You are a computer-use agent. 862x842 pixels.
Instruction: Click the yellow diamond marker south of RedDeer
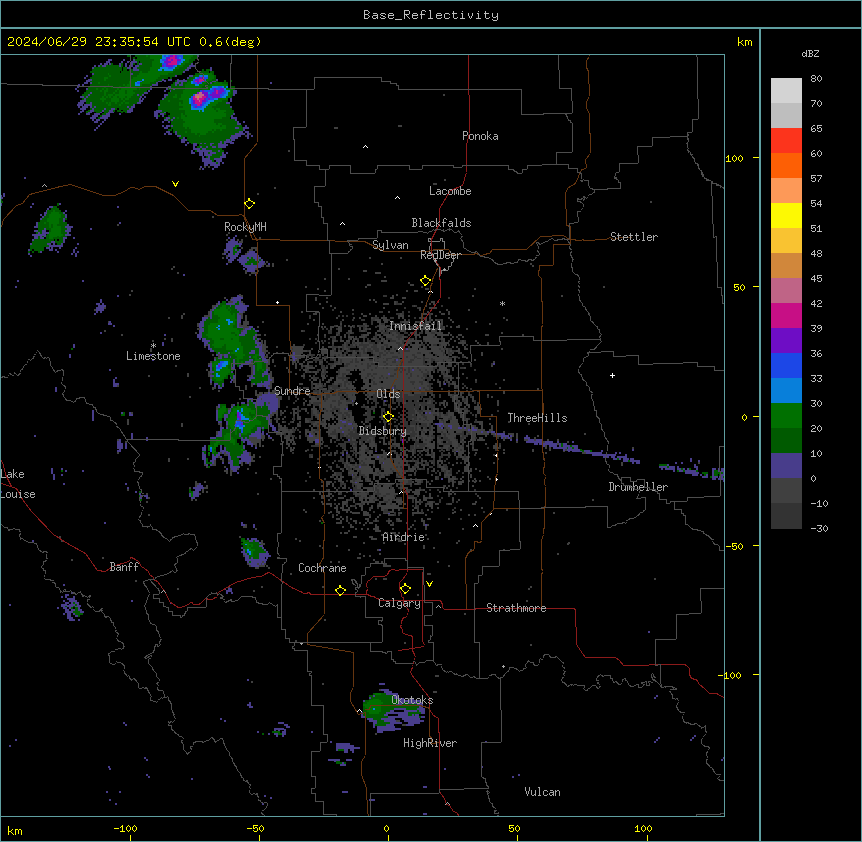click(x=426, y=281)
